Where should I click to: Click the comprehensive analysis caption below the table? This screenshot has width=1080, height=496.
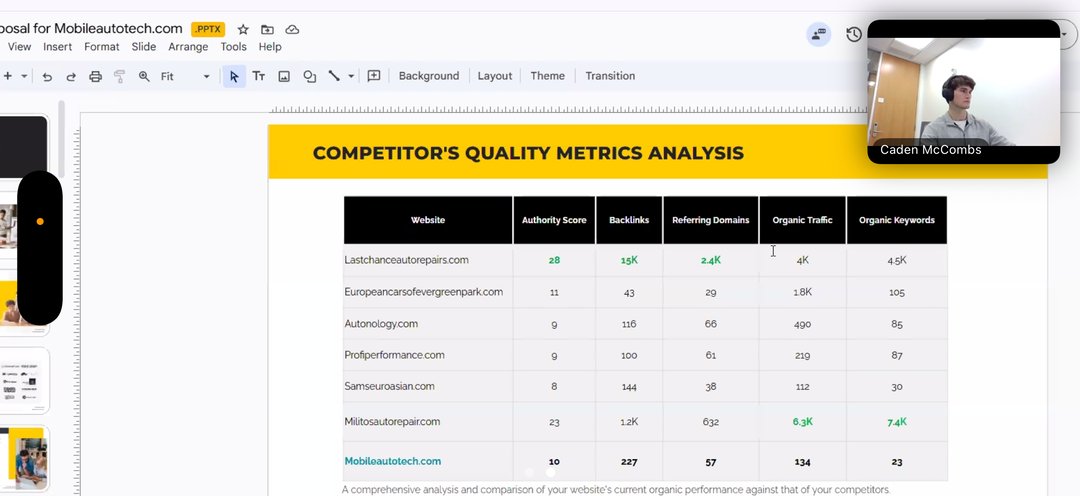coord(616,490)
